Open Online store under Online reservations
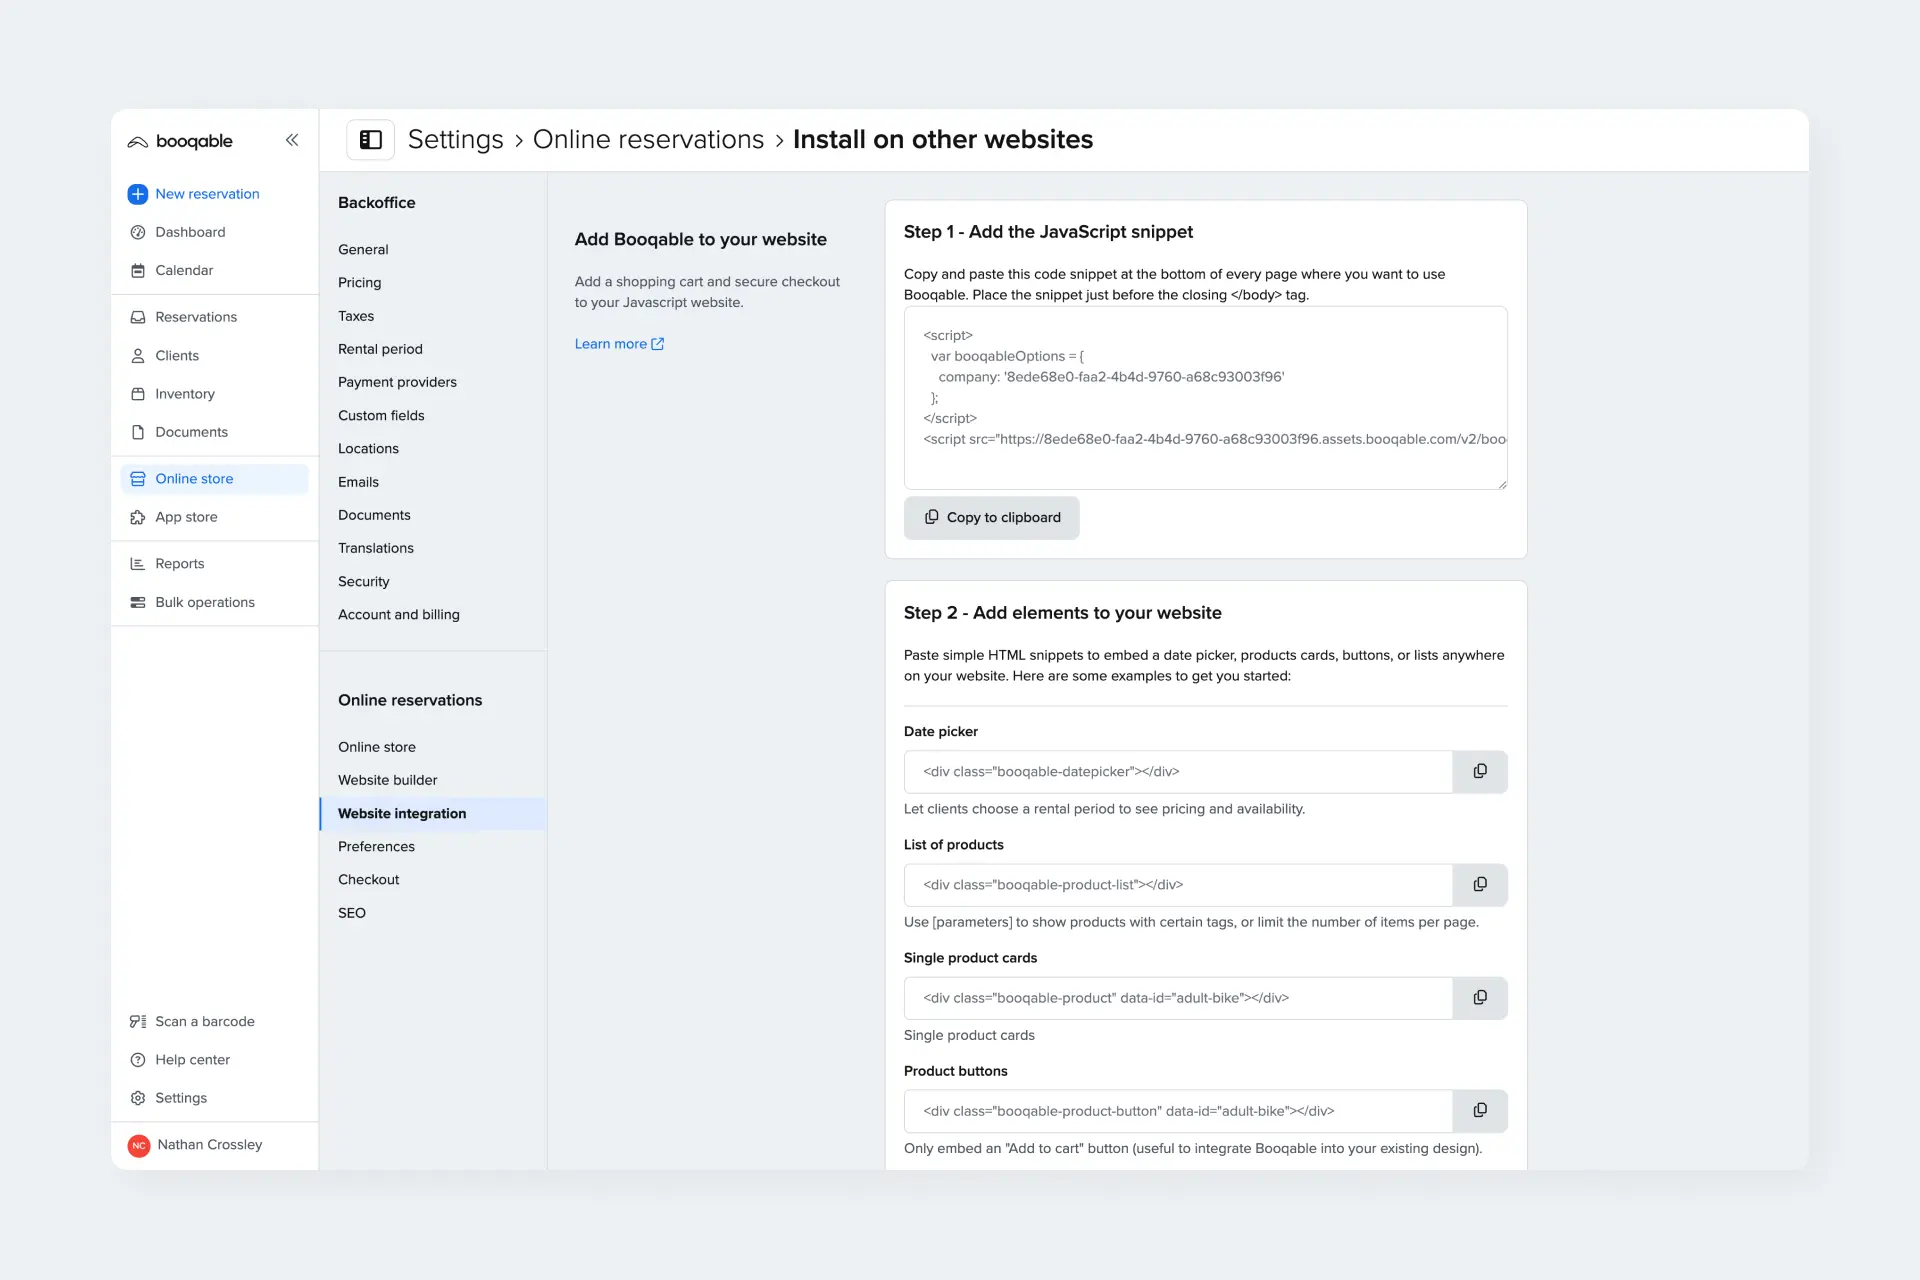Viewport: 1920px width, 1280px height. 377,747
